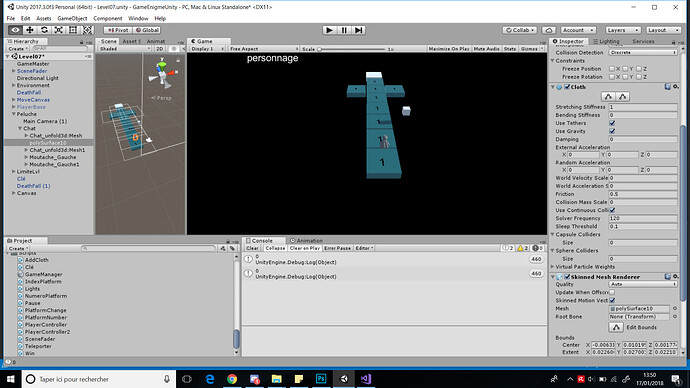Click the Step frame button

(x=359, y=30)
